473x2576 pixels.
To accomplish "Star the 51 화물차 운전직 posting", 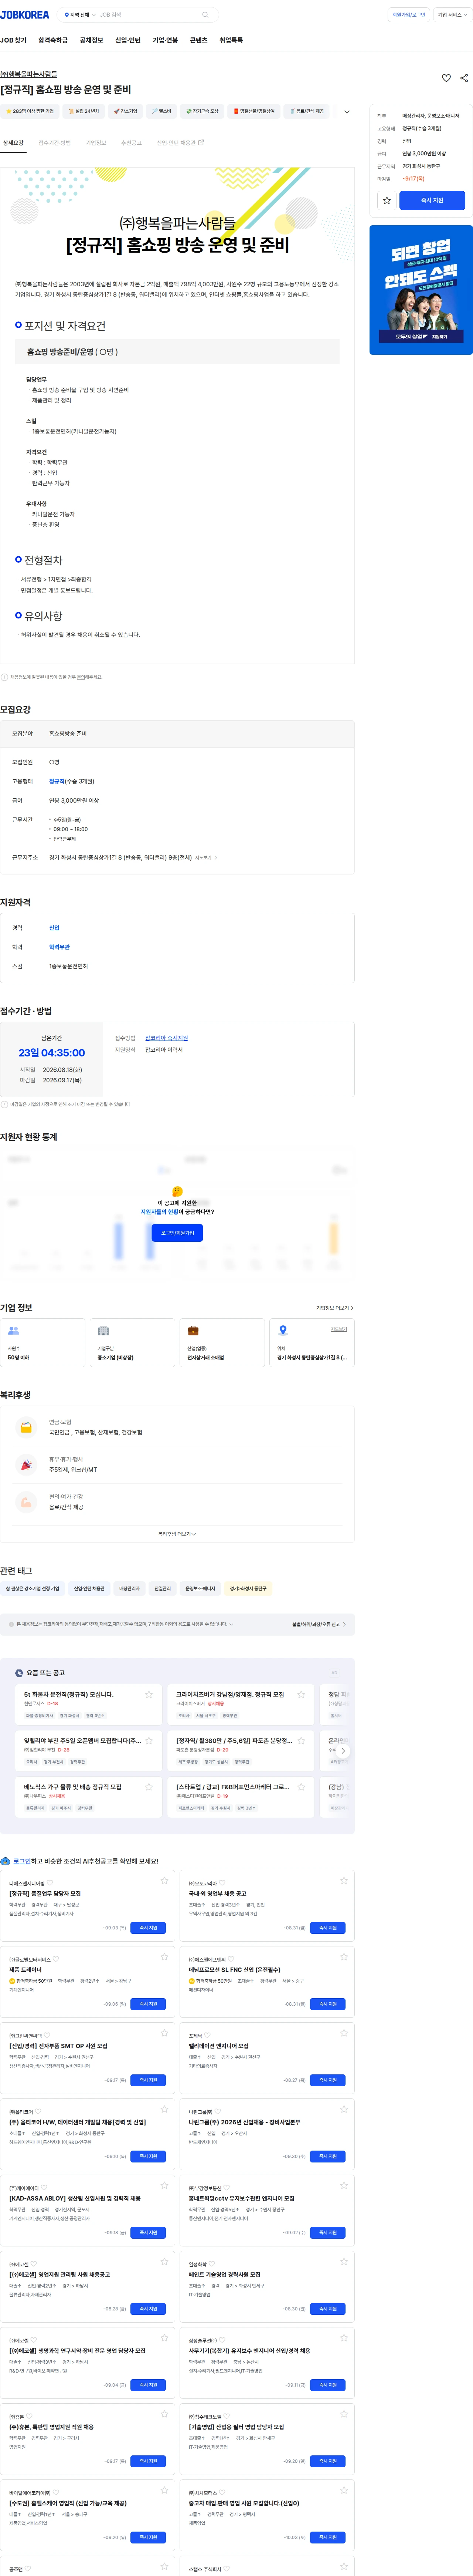I will click(149, 1694).
